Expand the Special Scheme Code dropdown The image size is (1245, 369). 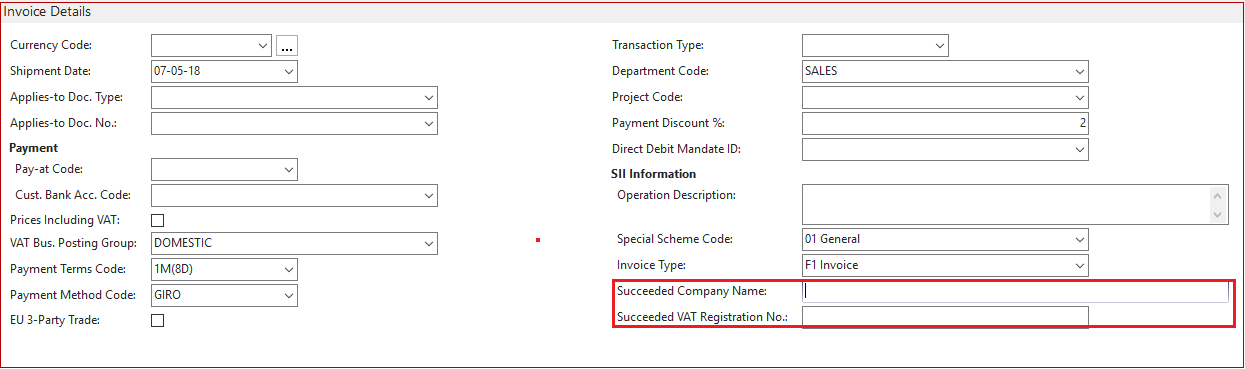pyautogui.click(x=1079, y=240)
